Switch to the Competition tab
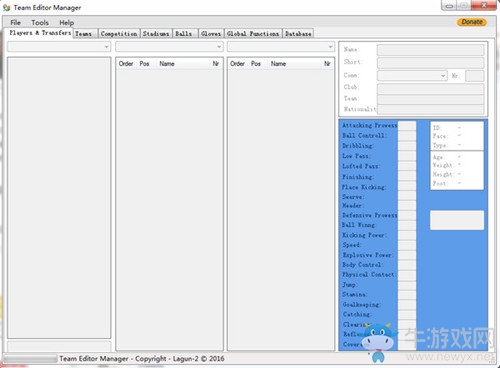 click(119, 34)
